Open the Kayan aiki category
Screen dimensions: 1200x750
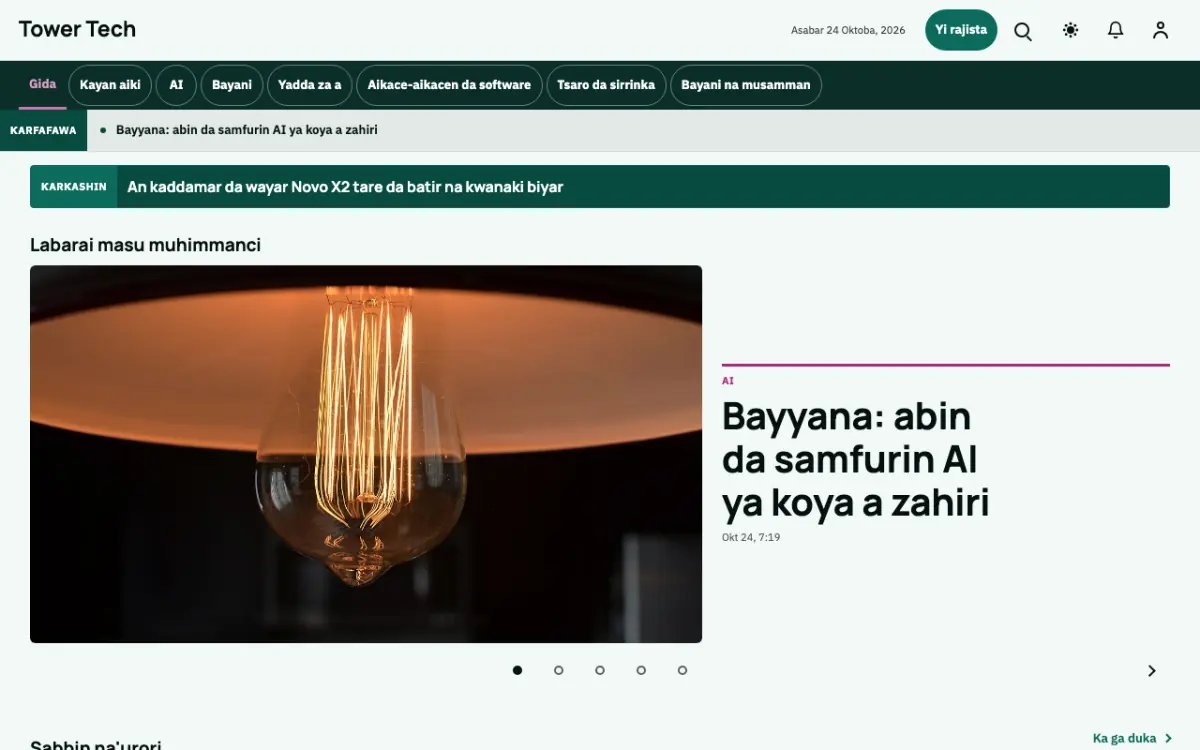[110, 85]
